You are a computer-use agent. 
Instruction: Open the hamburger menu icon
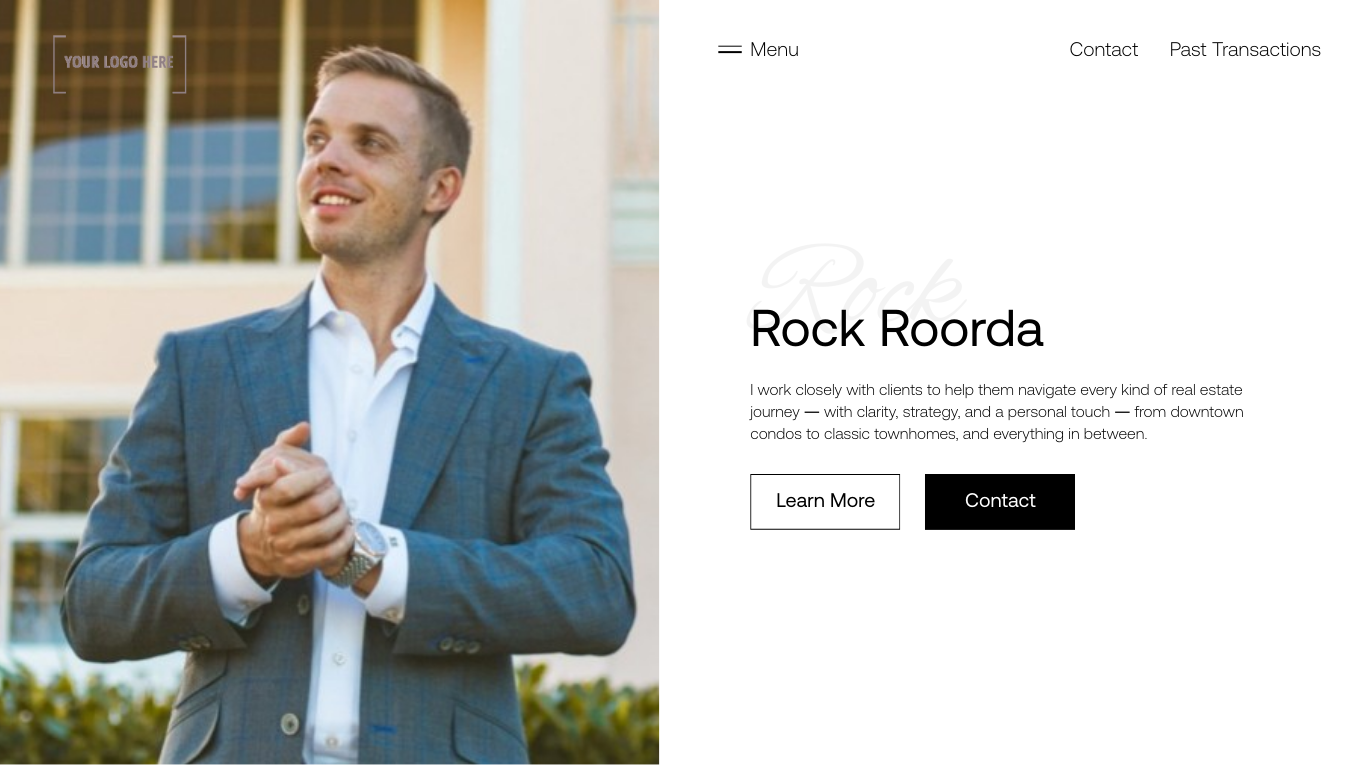(730, 49)
